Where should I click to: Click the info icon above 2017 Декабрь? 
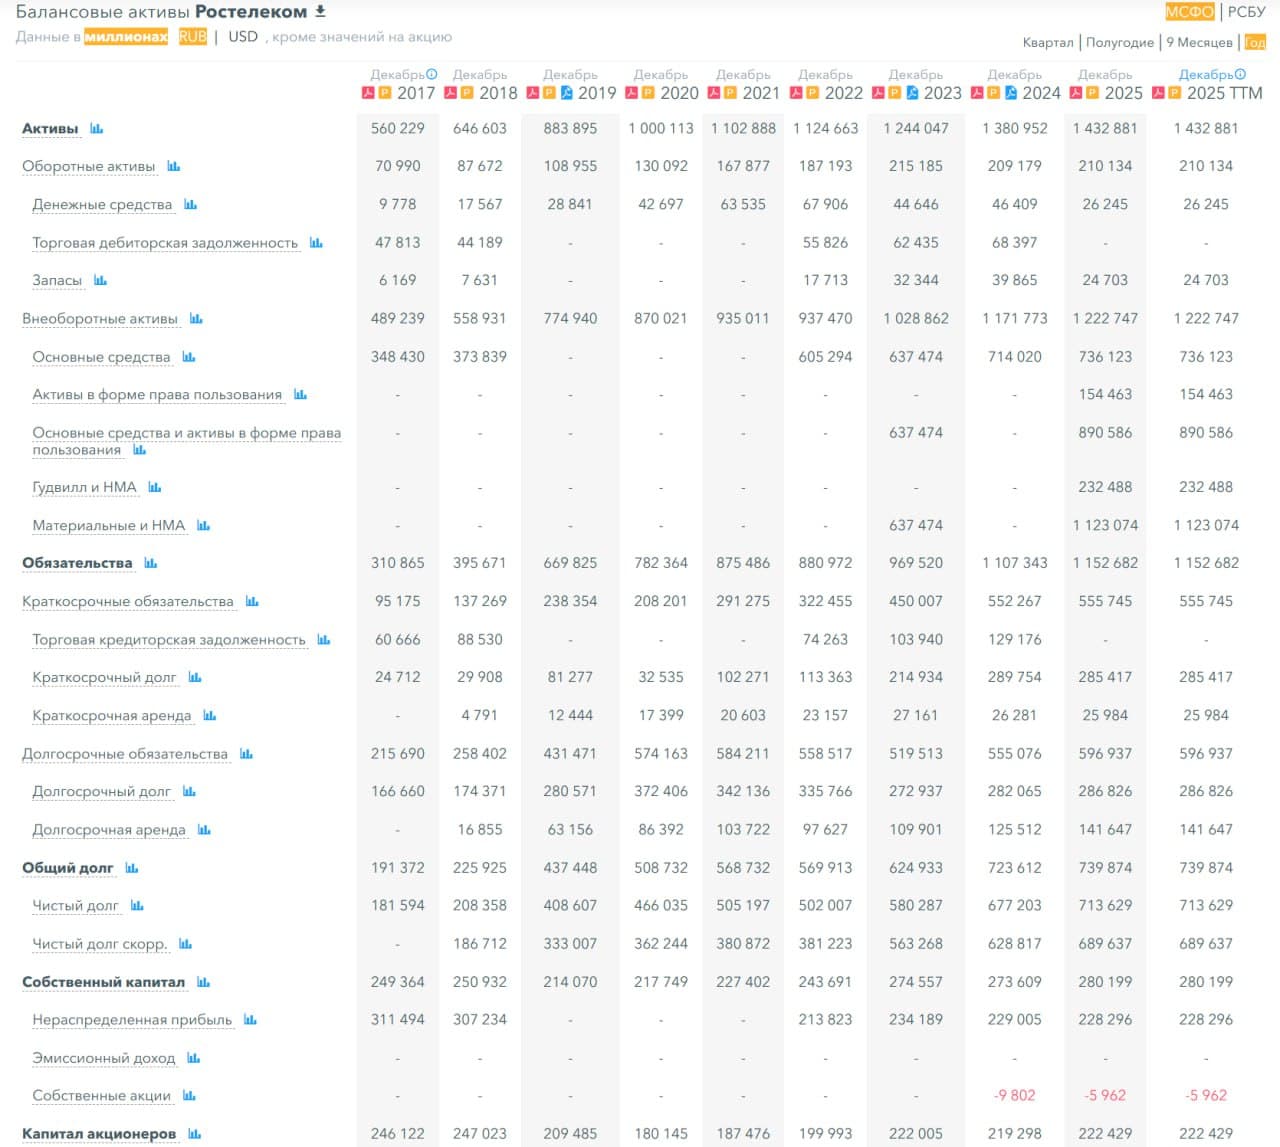click(432, 74)
